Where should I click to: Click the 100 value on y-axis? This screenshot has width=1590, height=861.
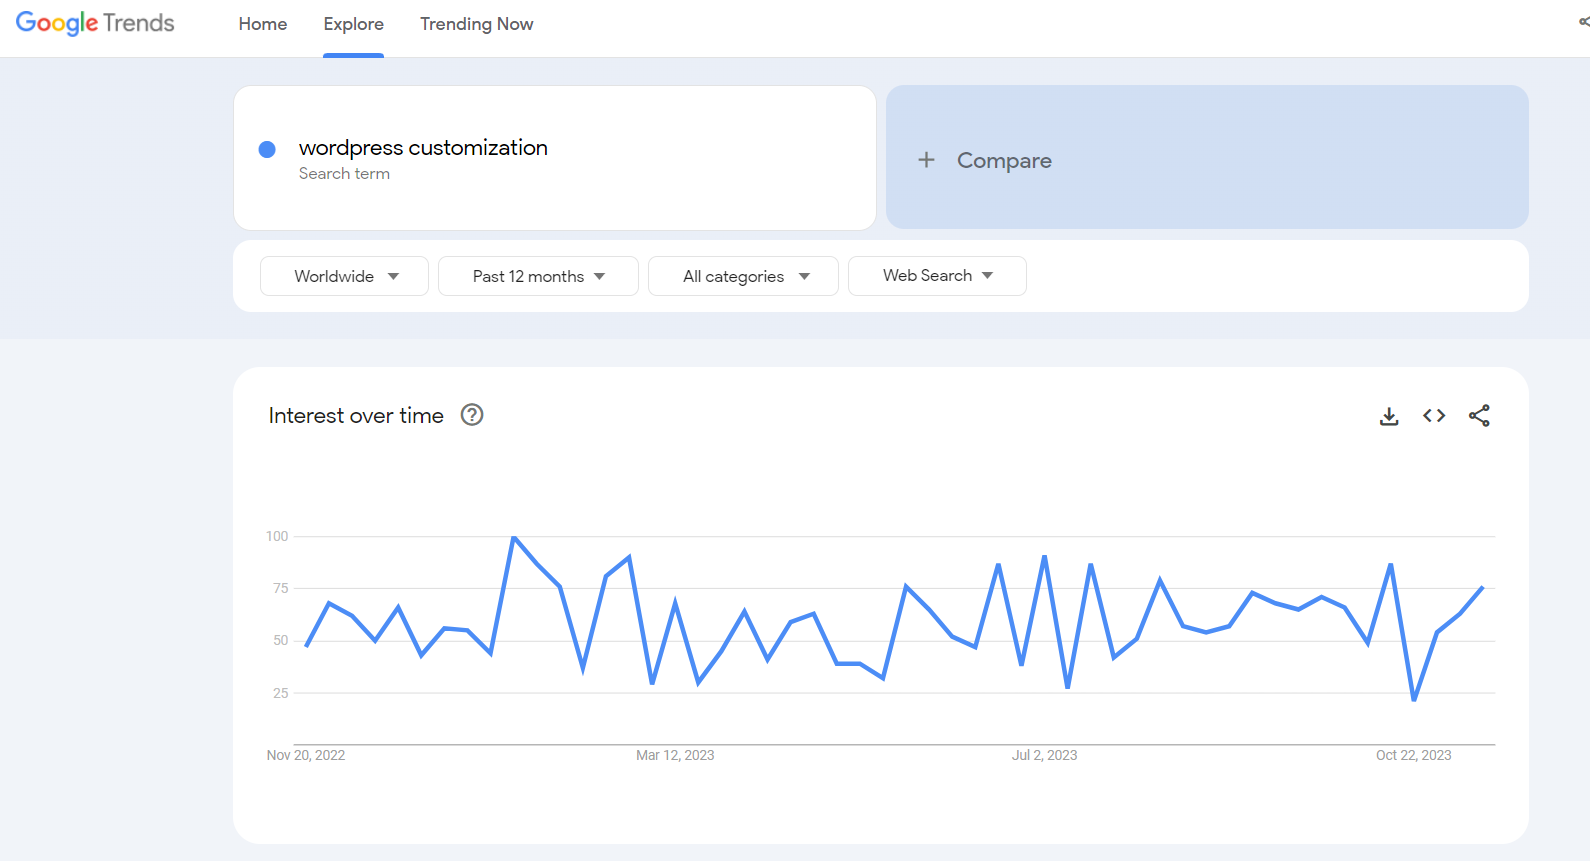(277, 536)
